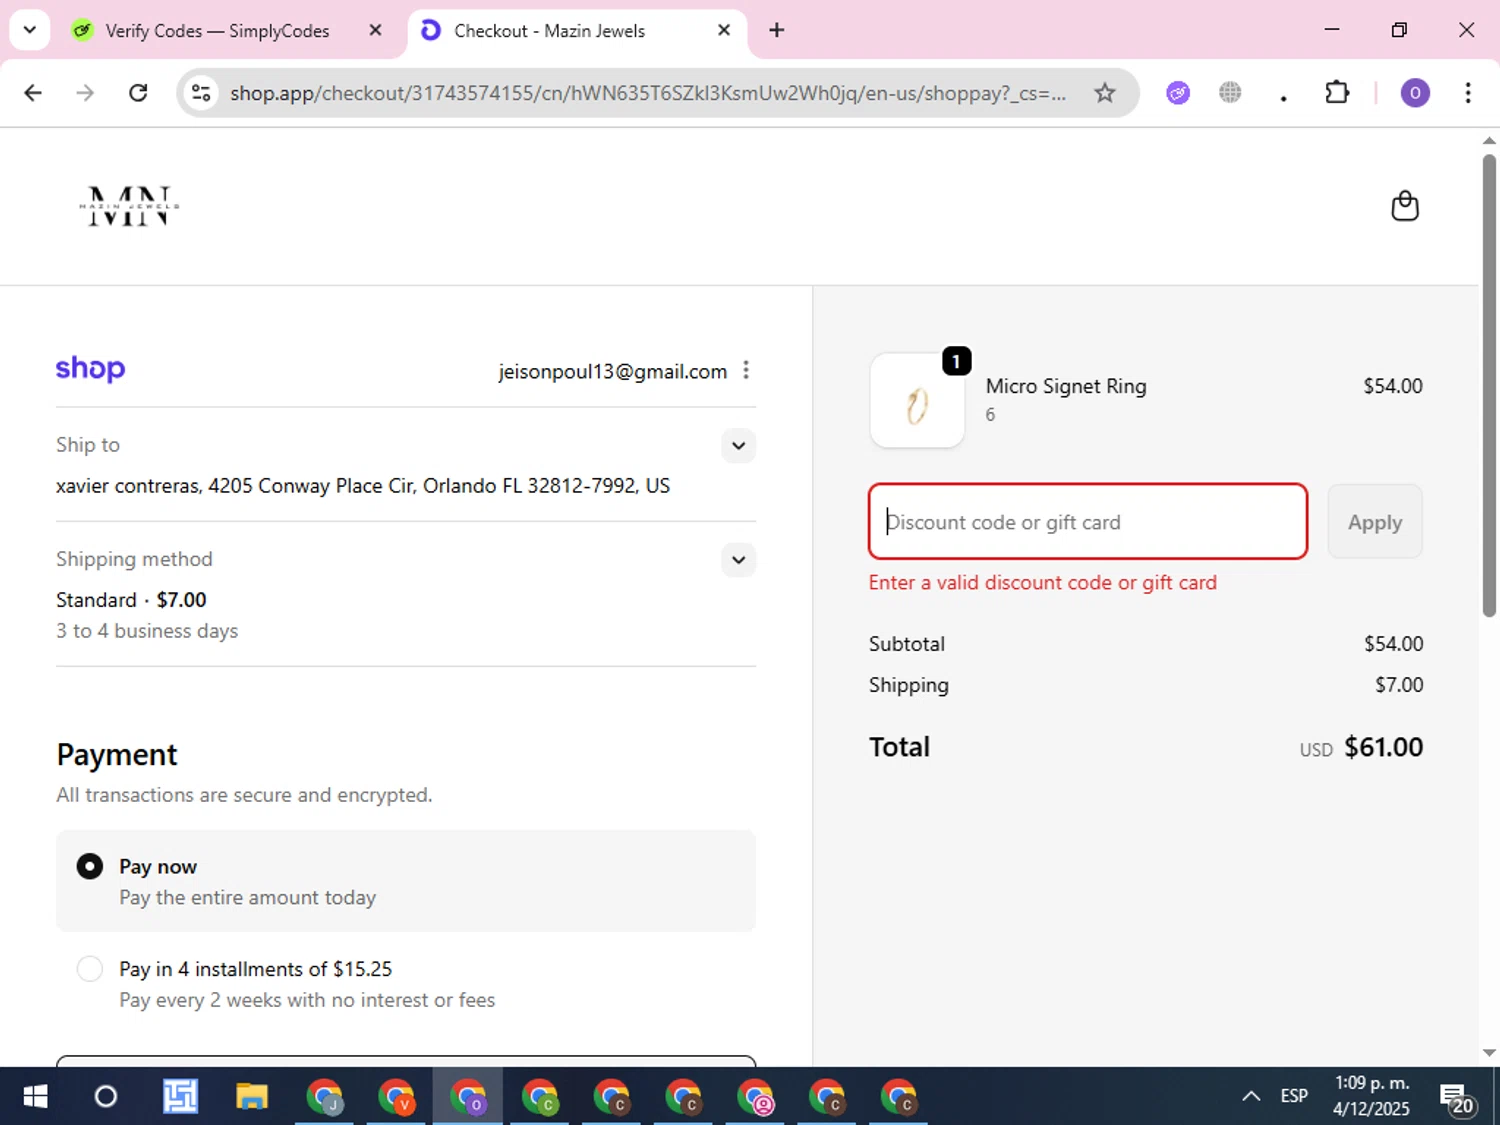Expand the Ship to address section
Image resolution: width=1500 pixels, height=1125 pixels.
[738, 446]
